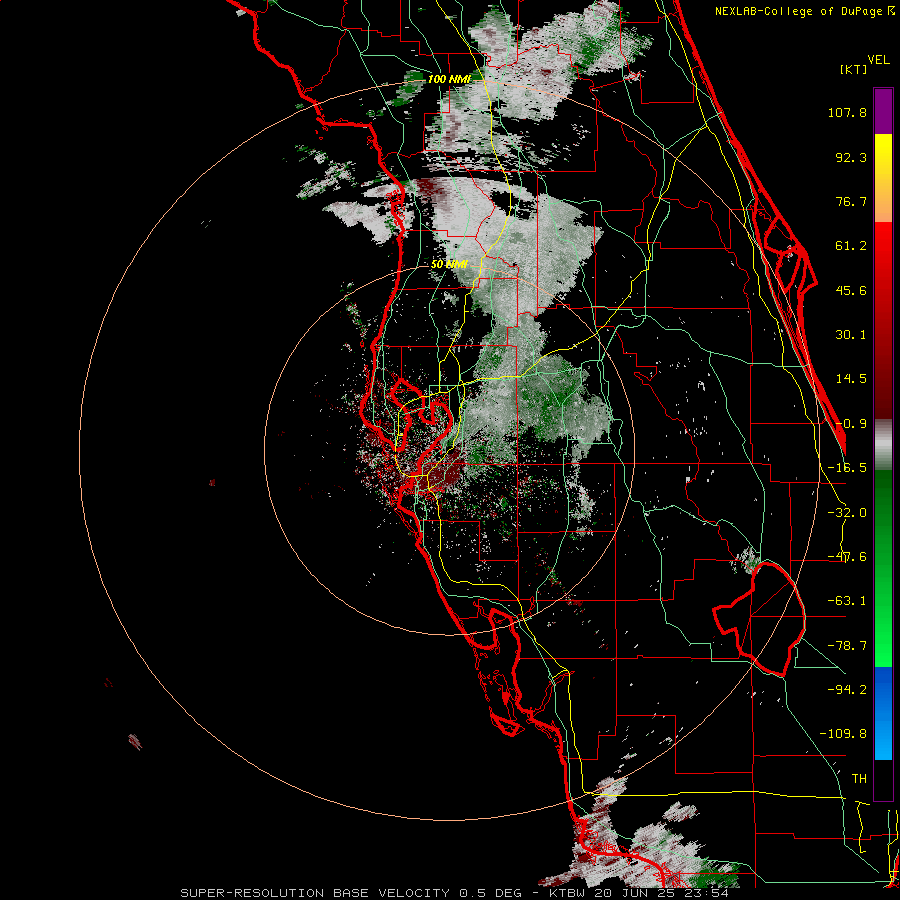Click the -63.1 legend value
Image resolution: width=900 pixels, height=900 pixels.
tap(847, 601)
